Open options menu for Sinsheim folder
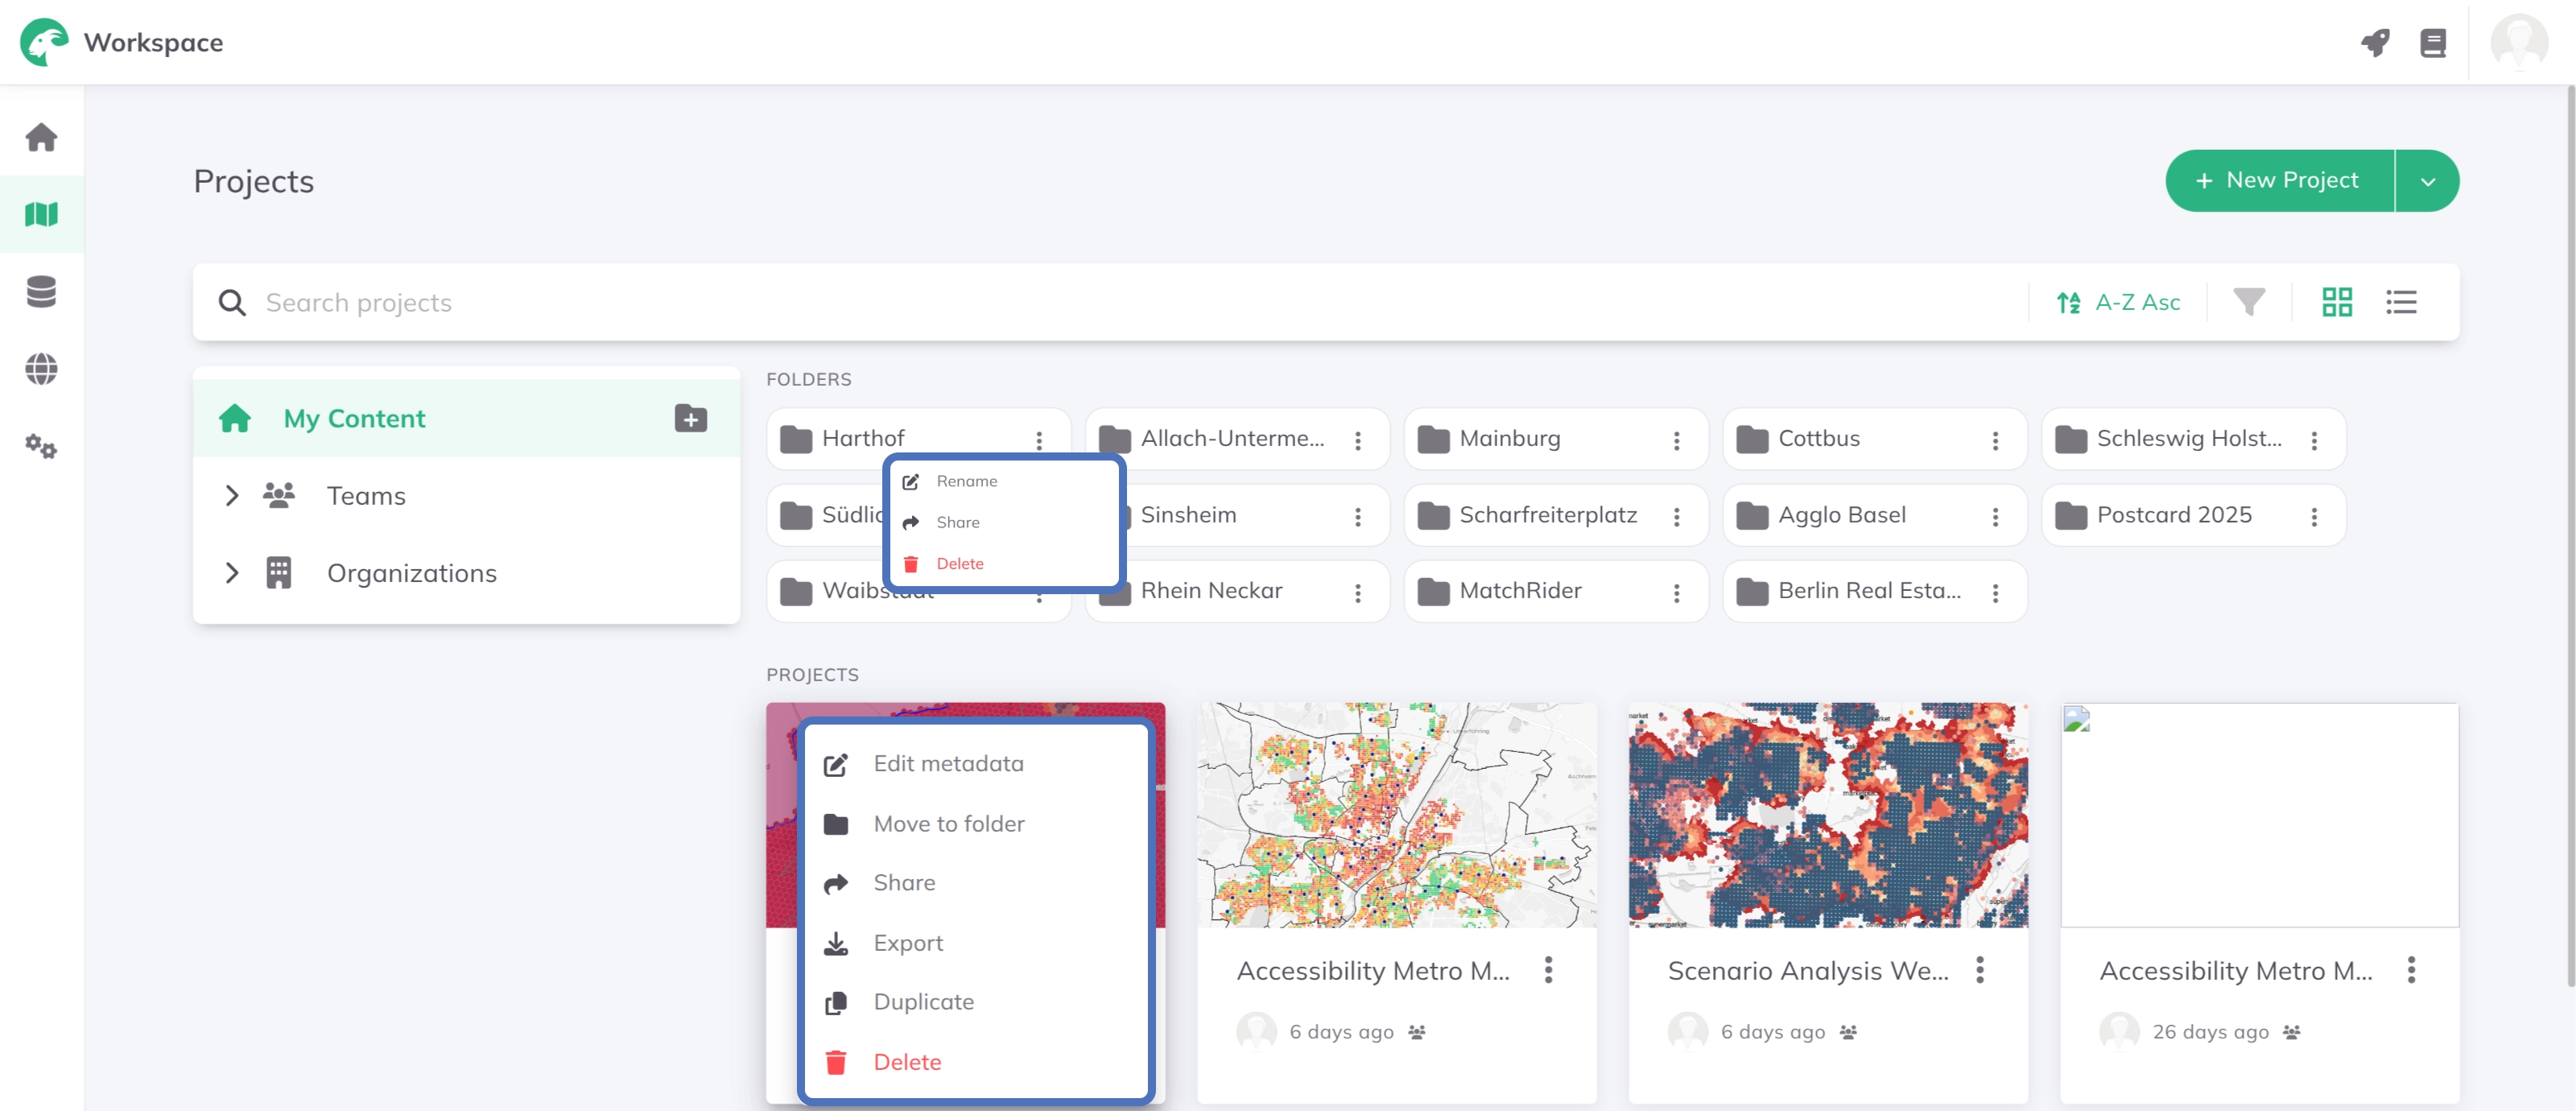 tap(1358, 516)
